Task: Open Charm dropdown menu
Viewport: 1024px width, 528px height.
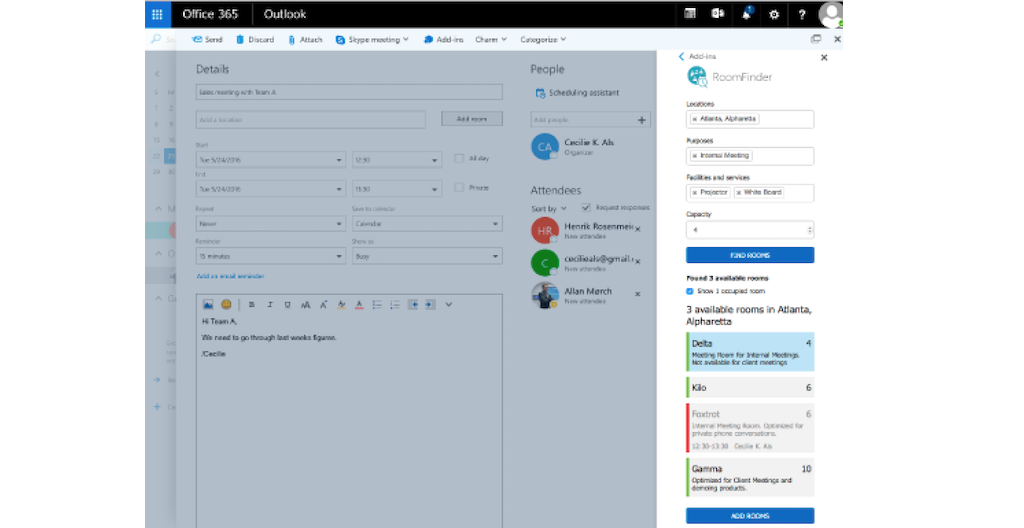Action: pyautogui.click(x=491, y=40)
